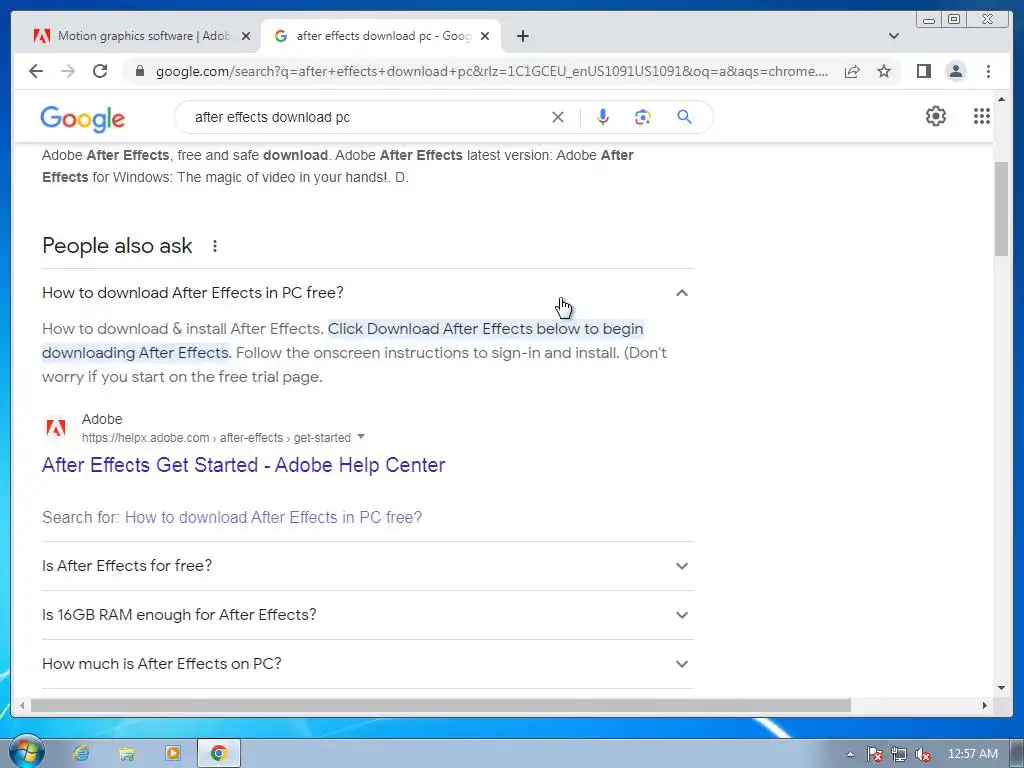Click the vertical scrollbar thumb

[x=1001, y=209]
